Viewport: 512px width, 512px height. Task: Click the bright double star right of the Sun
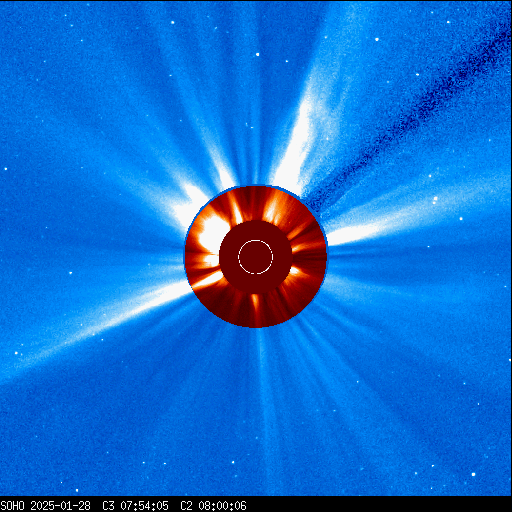pyautogui.click(x=435, y=200)
